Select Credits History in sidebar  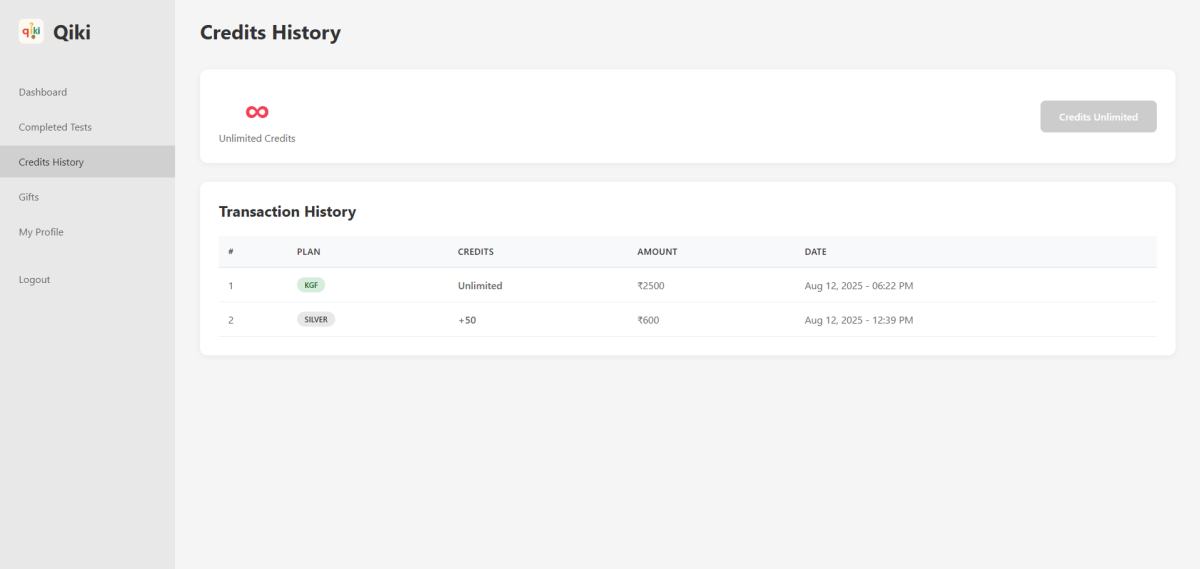tap(51, 162)
